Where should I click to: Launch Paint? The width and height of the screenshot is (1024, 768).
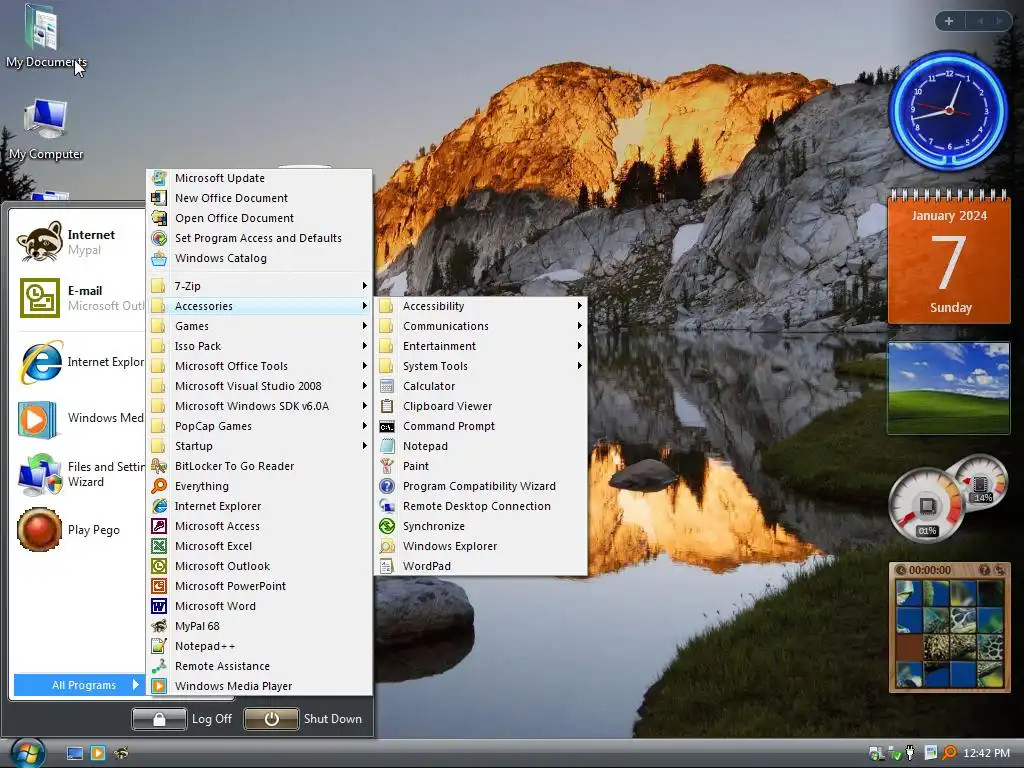pos(481,466)
